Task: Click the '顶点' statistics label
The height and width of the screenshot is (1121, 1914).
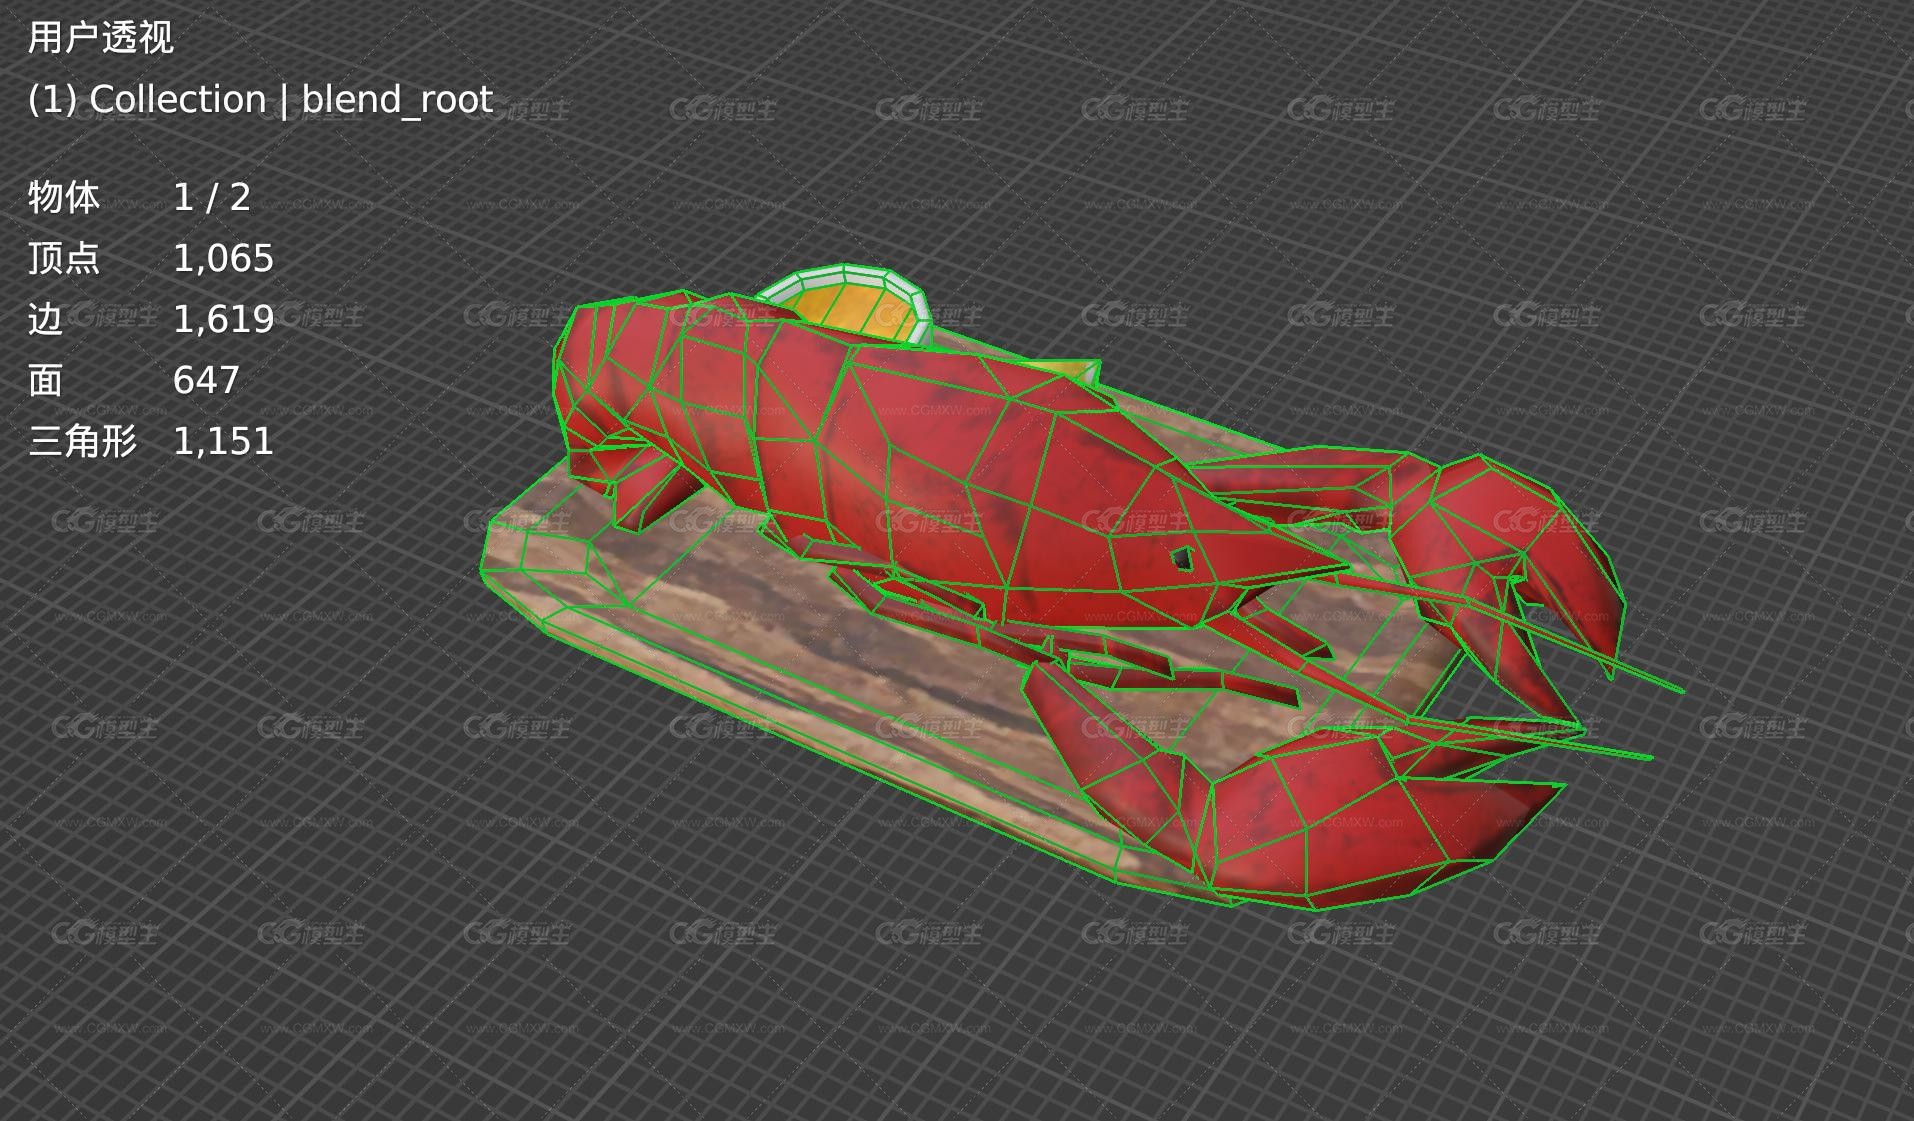Action: (64, 258)
